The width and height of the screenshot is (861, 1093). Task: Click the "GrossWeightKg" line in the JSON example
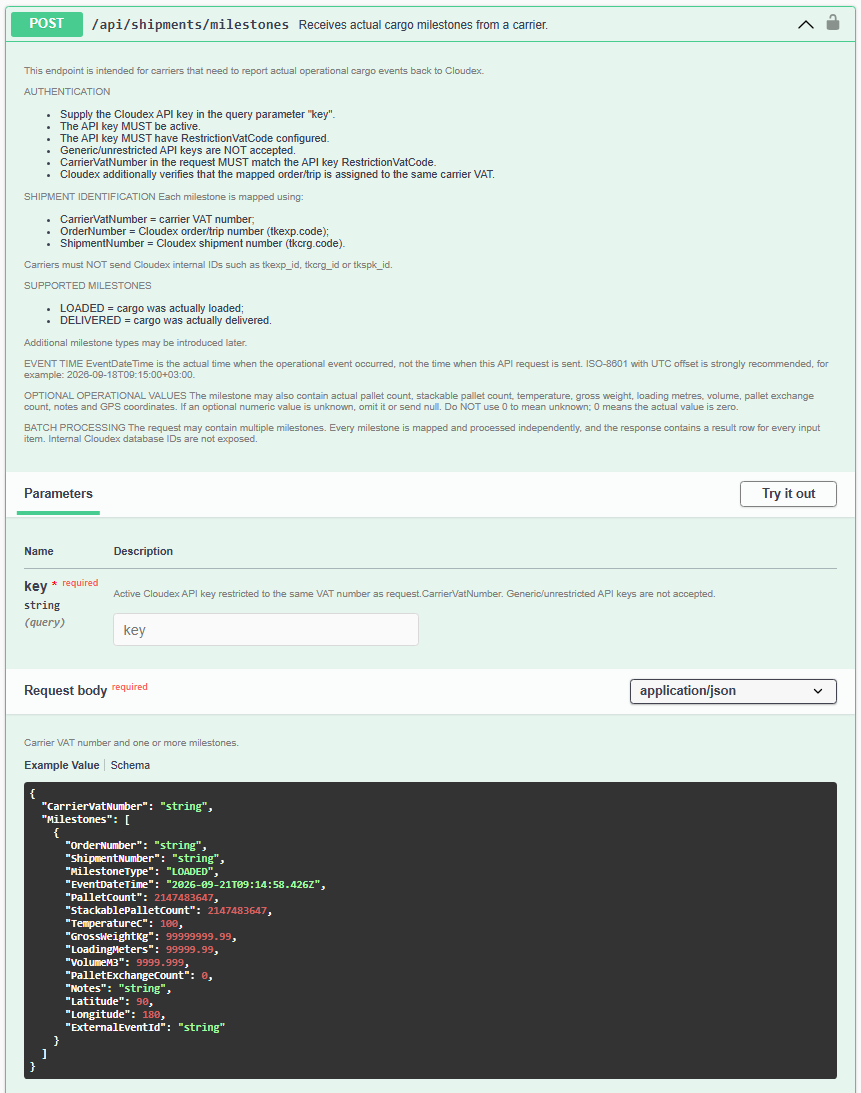coord(151,936)
